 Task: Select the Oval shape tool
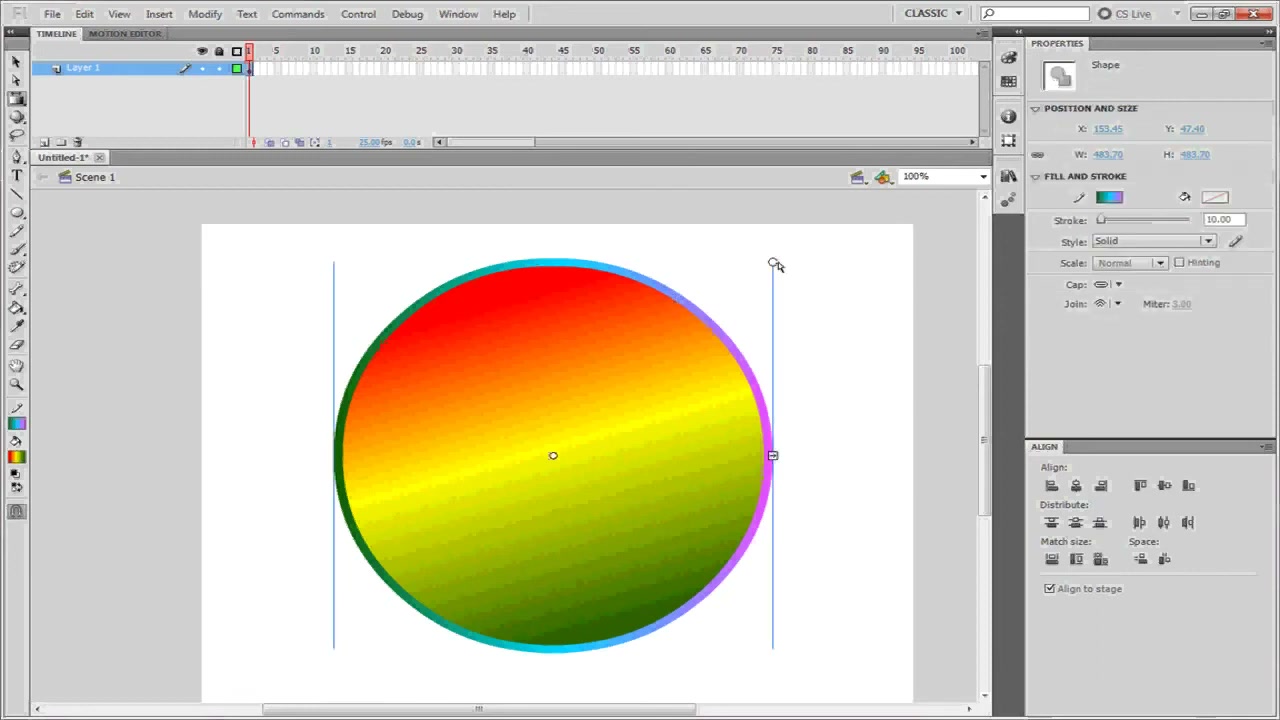point(16,213)
